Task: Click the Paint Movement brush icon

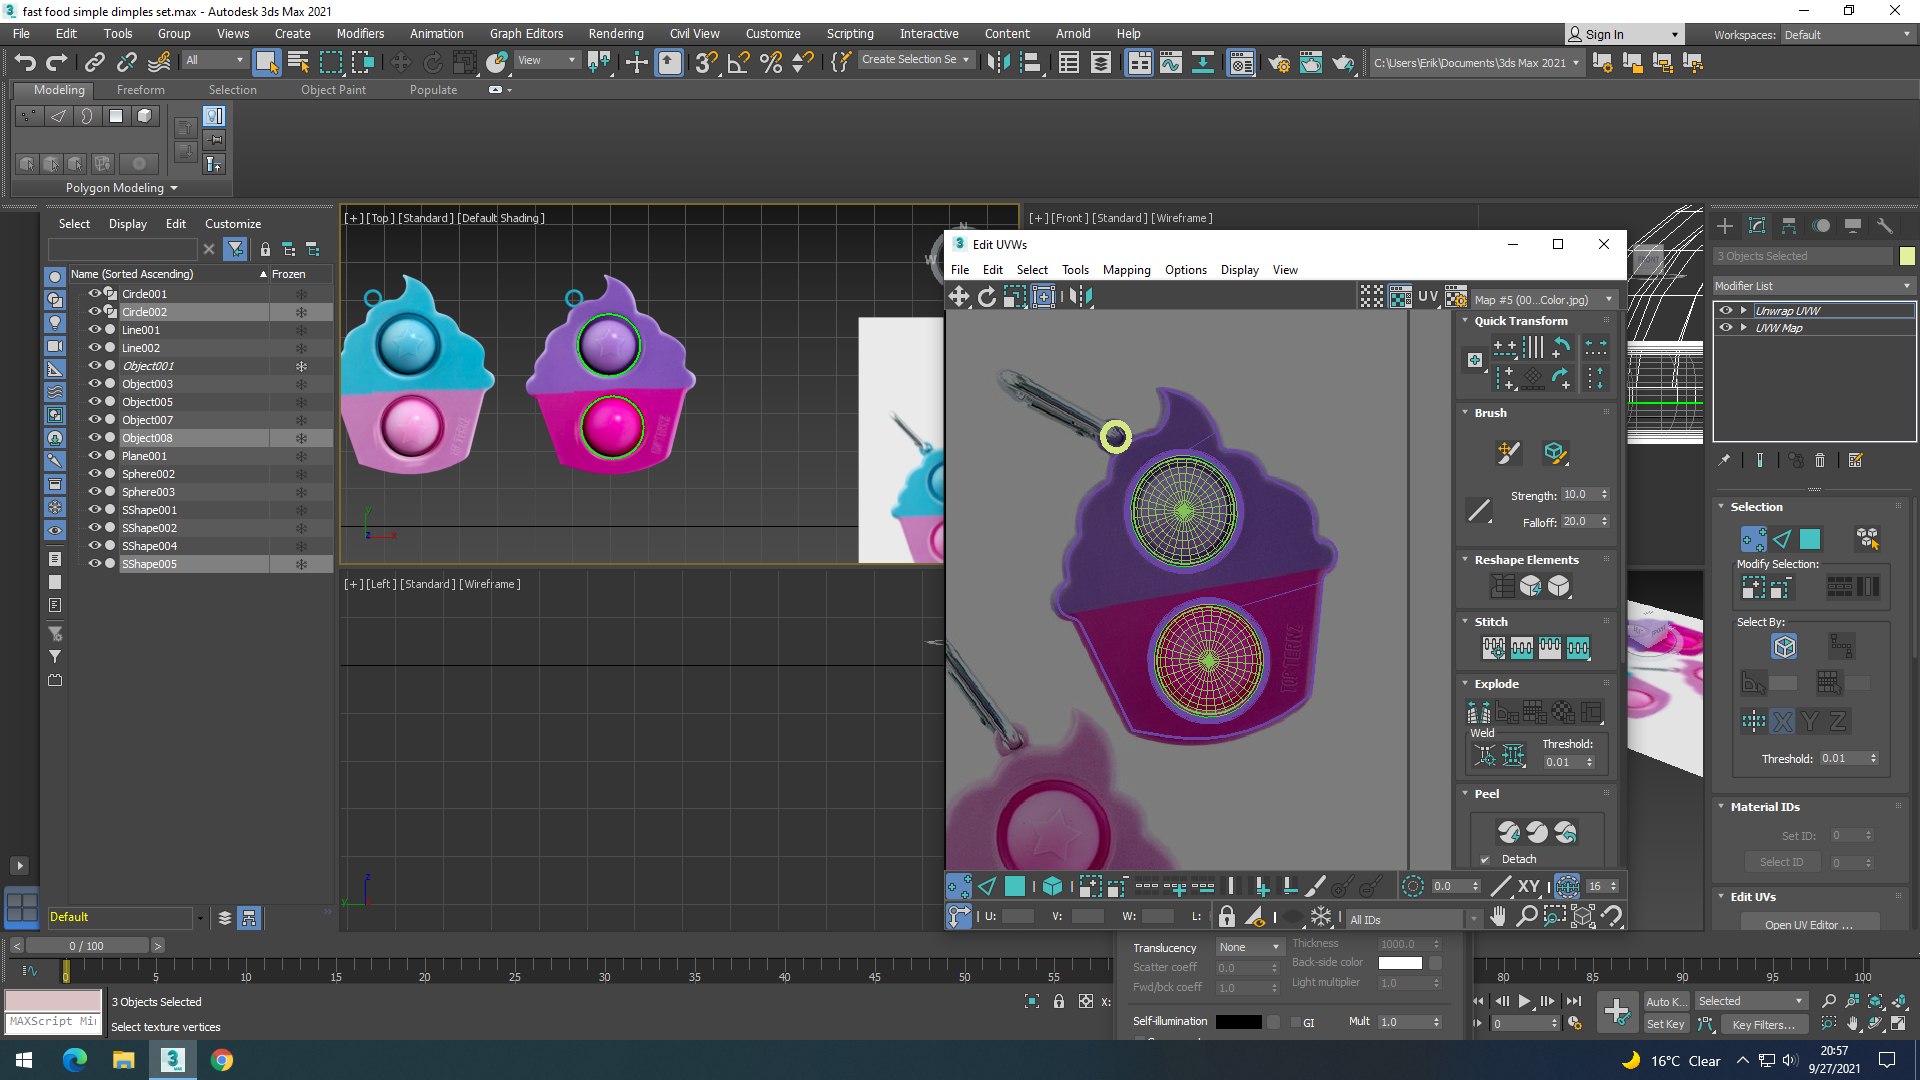Action: (x=1508, y=452)
